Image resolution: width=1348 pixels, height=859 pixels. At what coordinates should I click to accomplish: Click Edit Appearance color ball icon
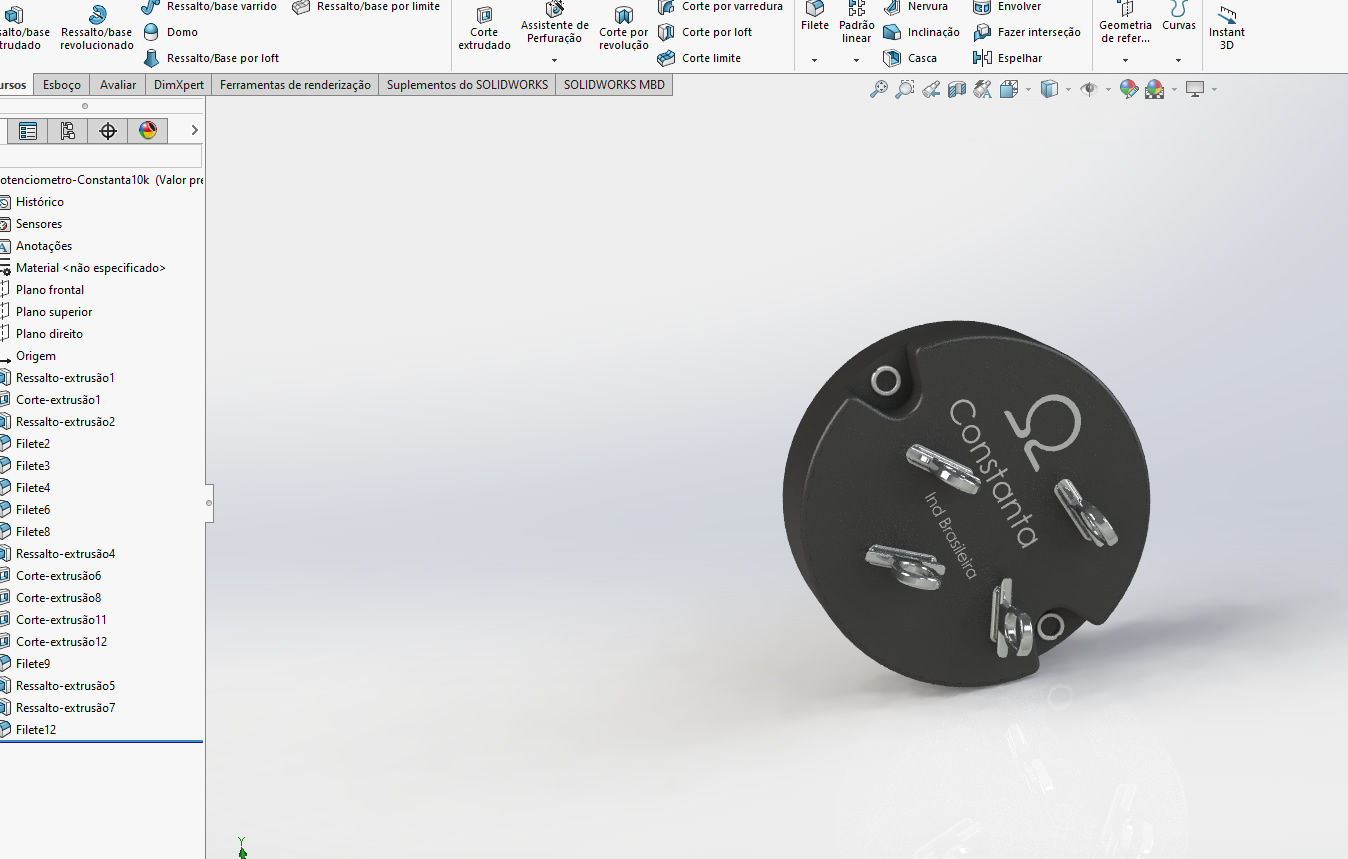(1129, 90)
